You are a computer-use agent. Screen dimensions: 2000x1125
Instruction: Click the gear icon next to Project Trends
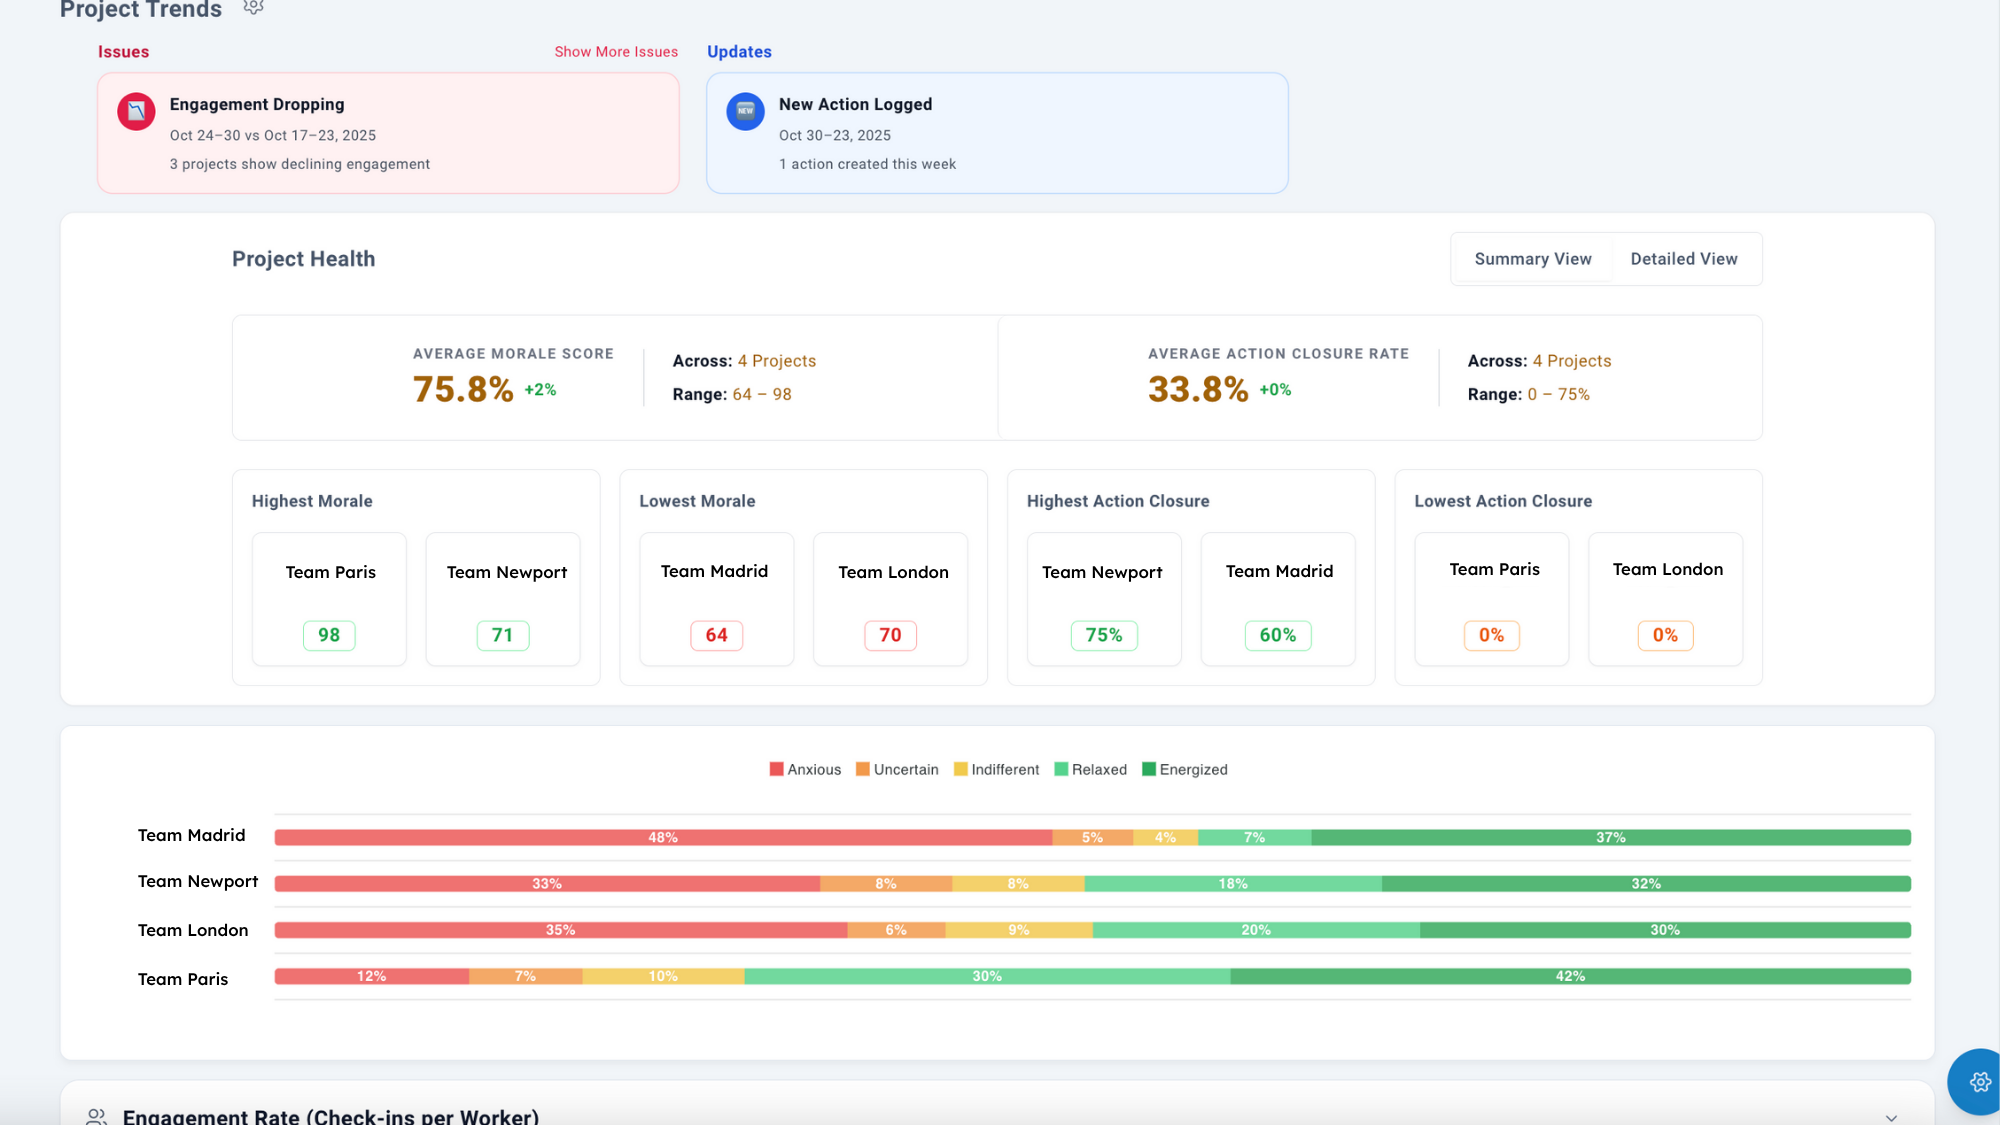(253, 8)
